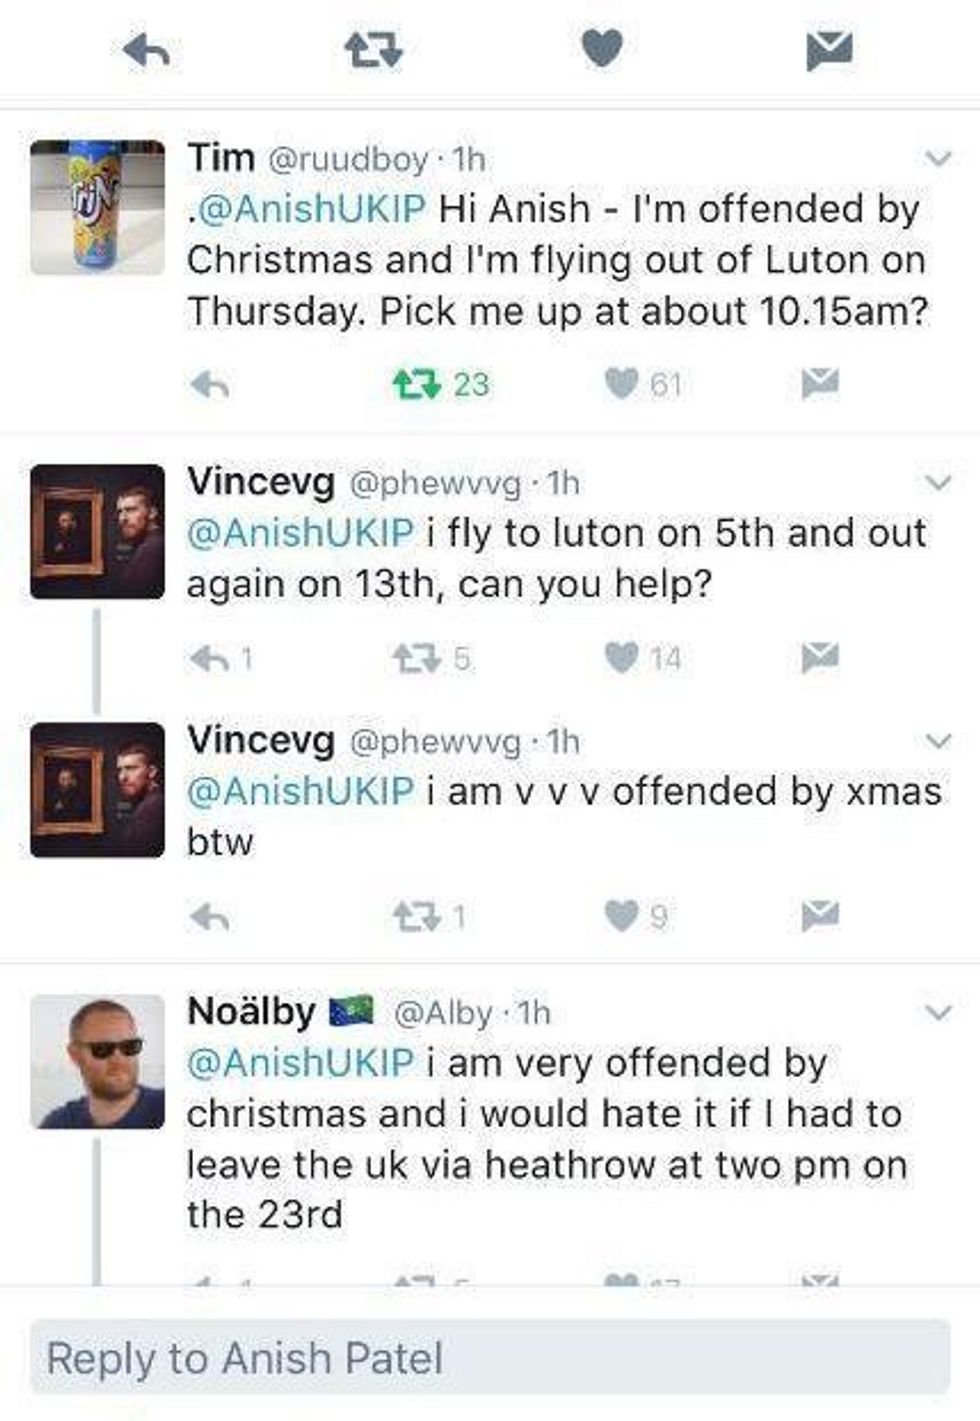Retweet Tim's tweet with 23 retweets
The image size is (980, 1421).
tap(417, 384)
